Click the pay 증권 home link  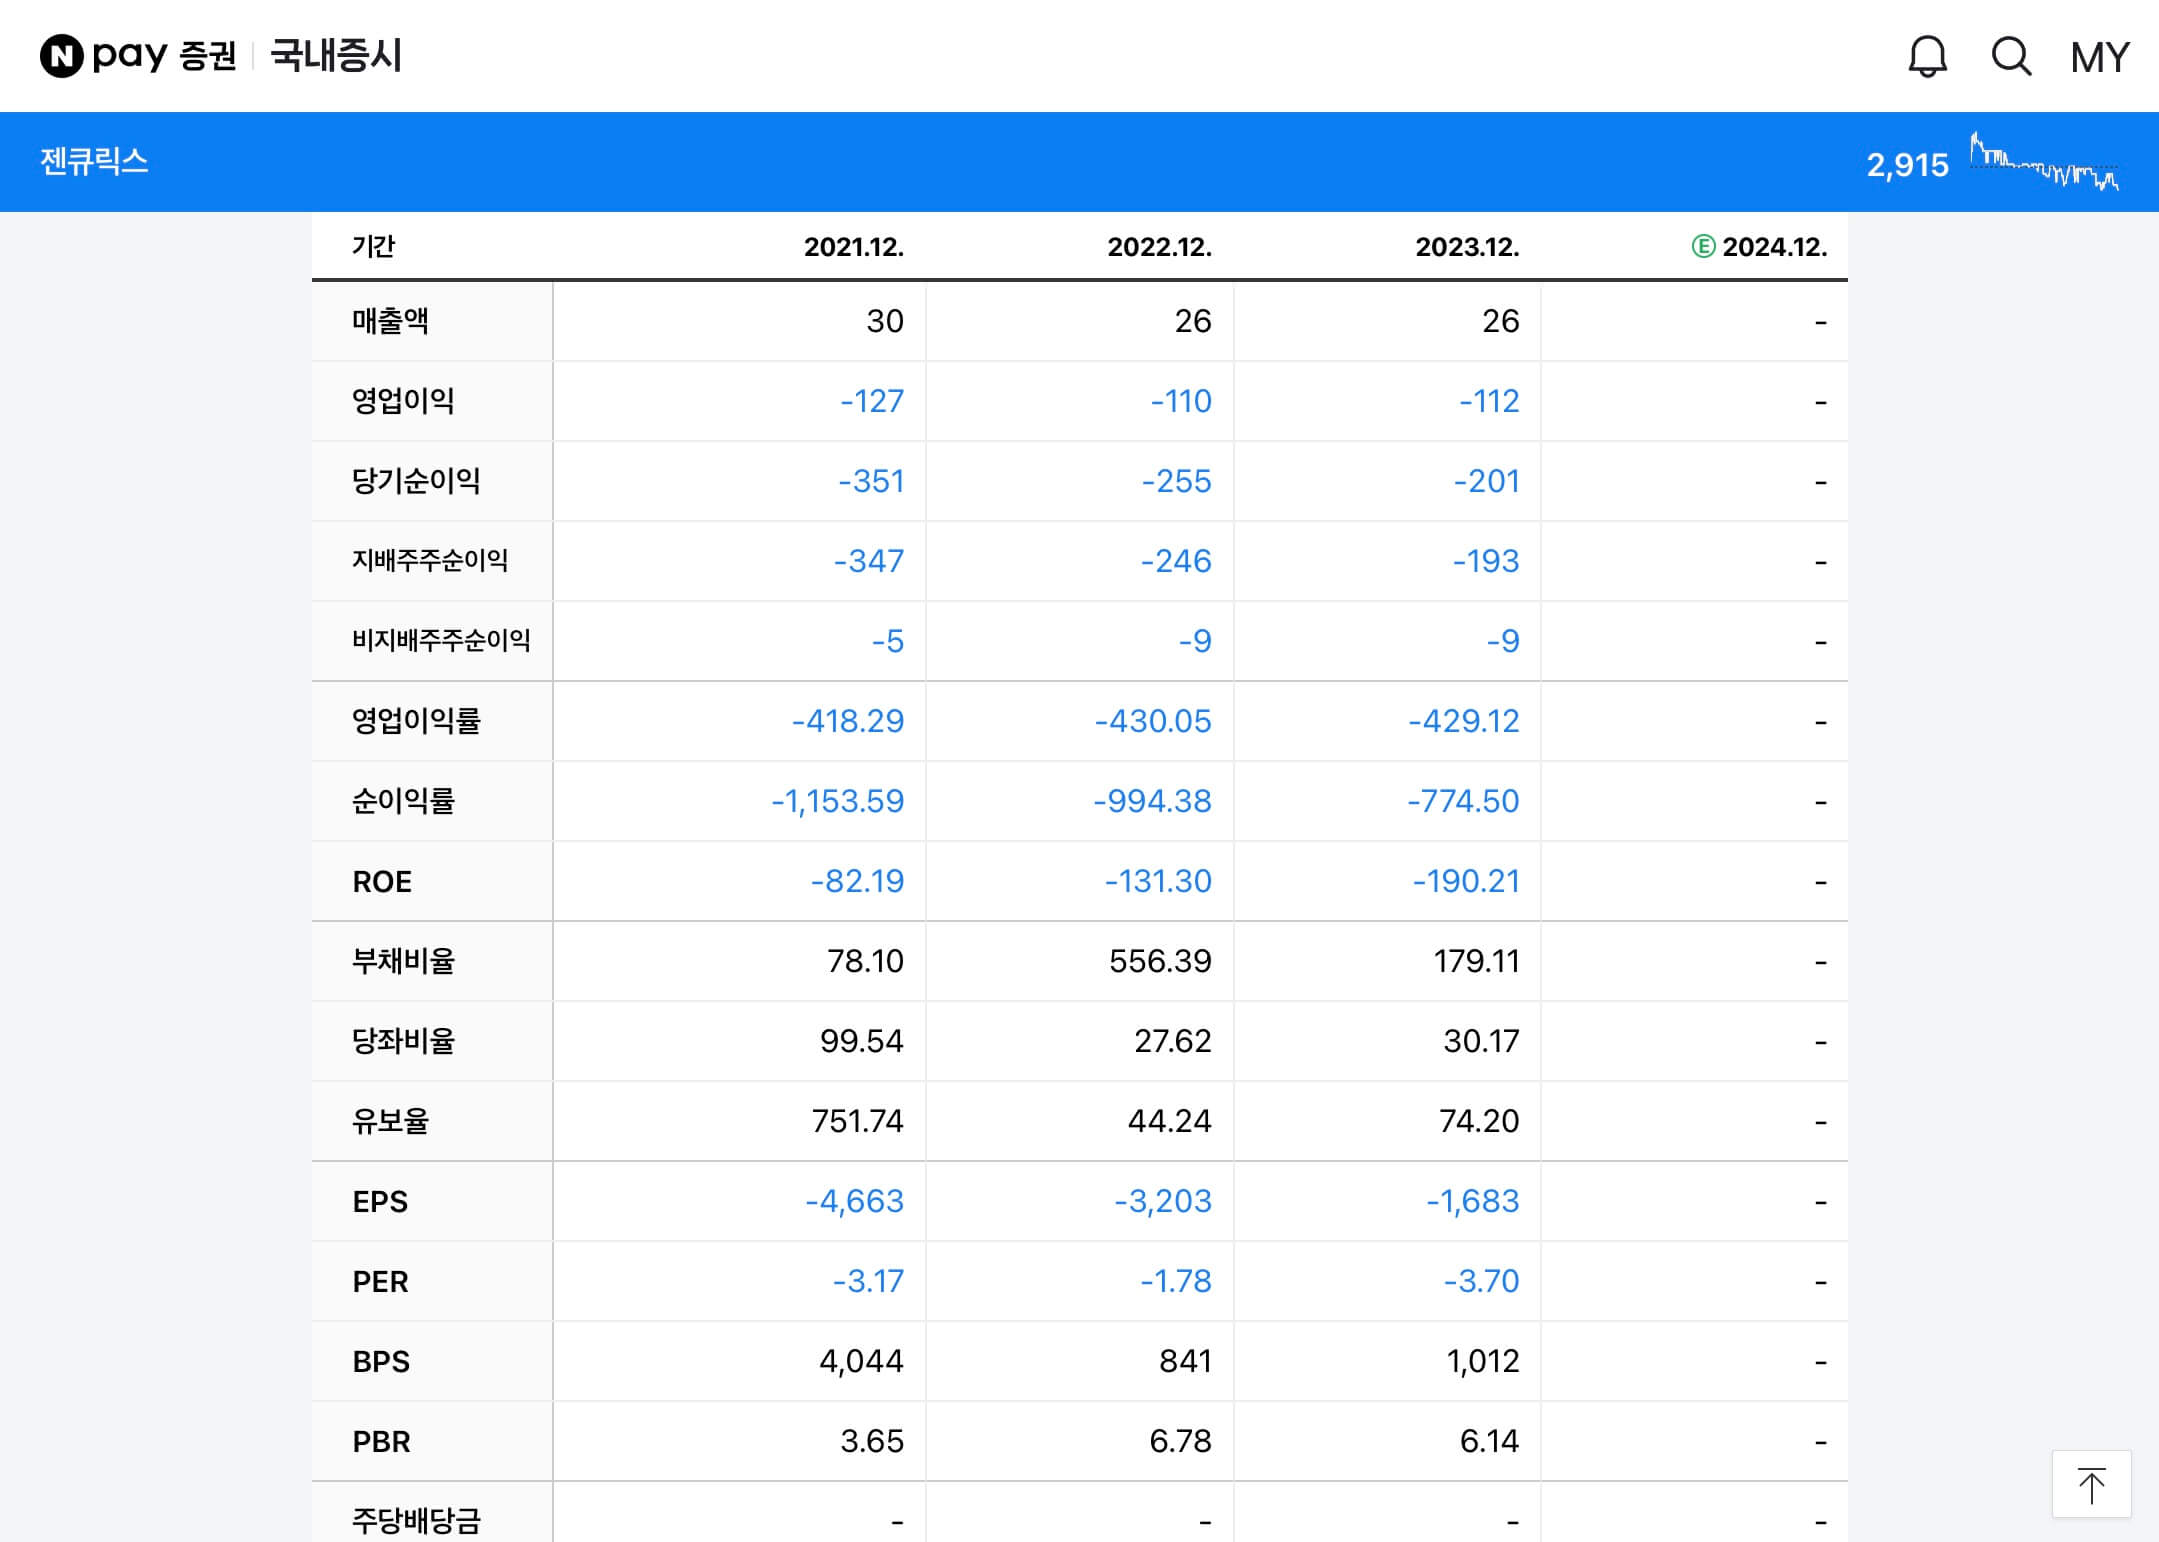point(165,56)
